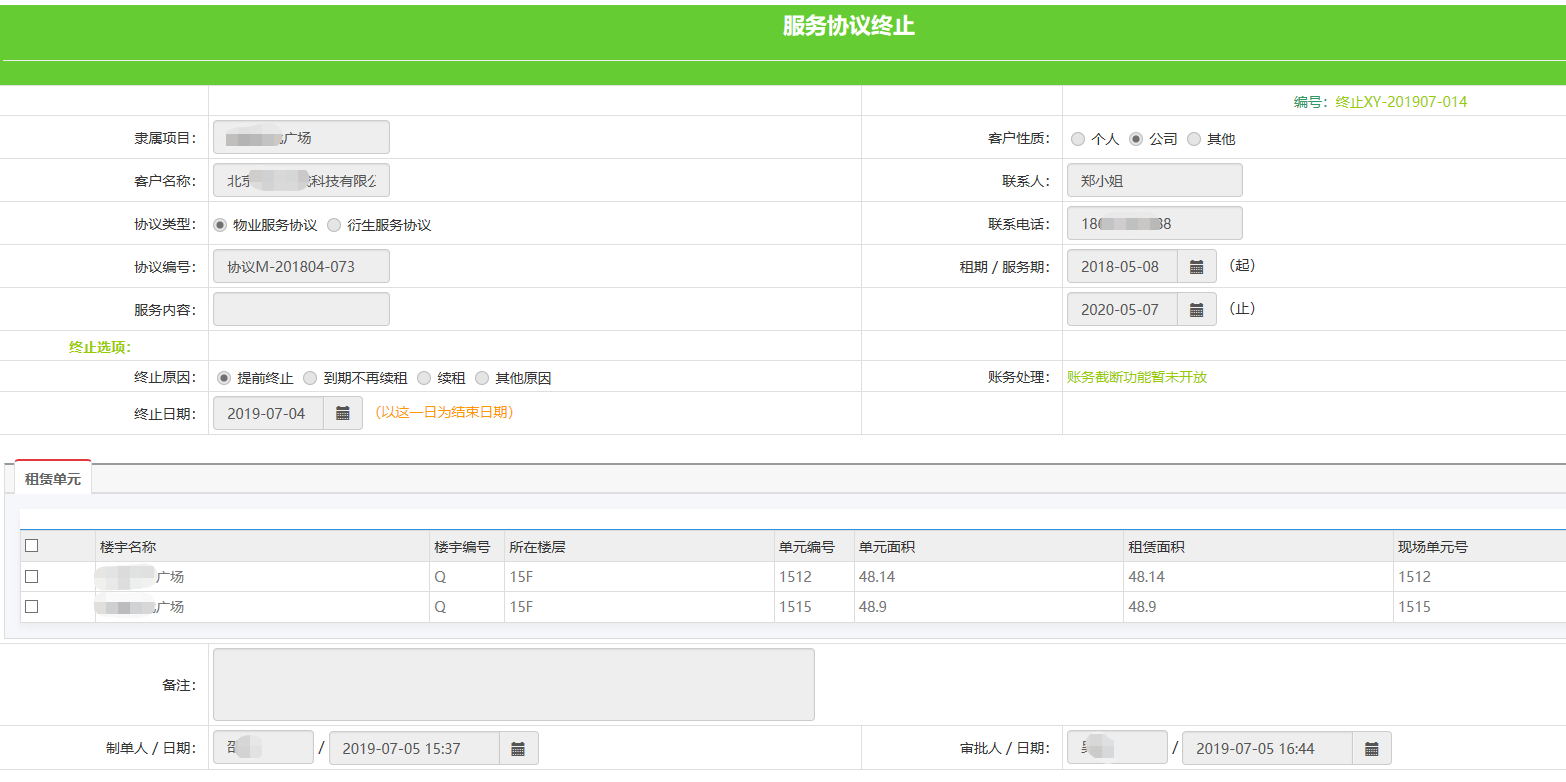Click the 服务内容 input field
Image resolution: width=1566 pixels, height=782 pixels.
pos(301,310)
